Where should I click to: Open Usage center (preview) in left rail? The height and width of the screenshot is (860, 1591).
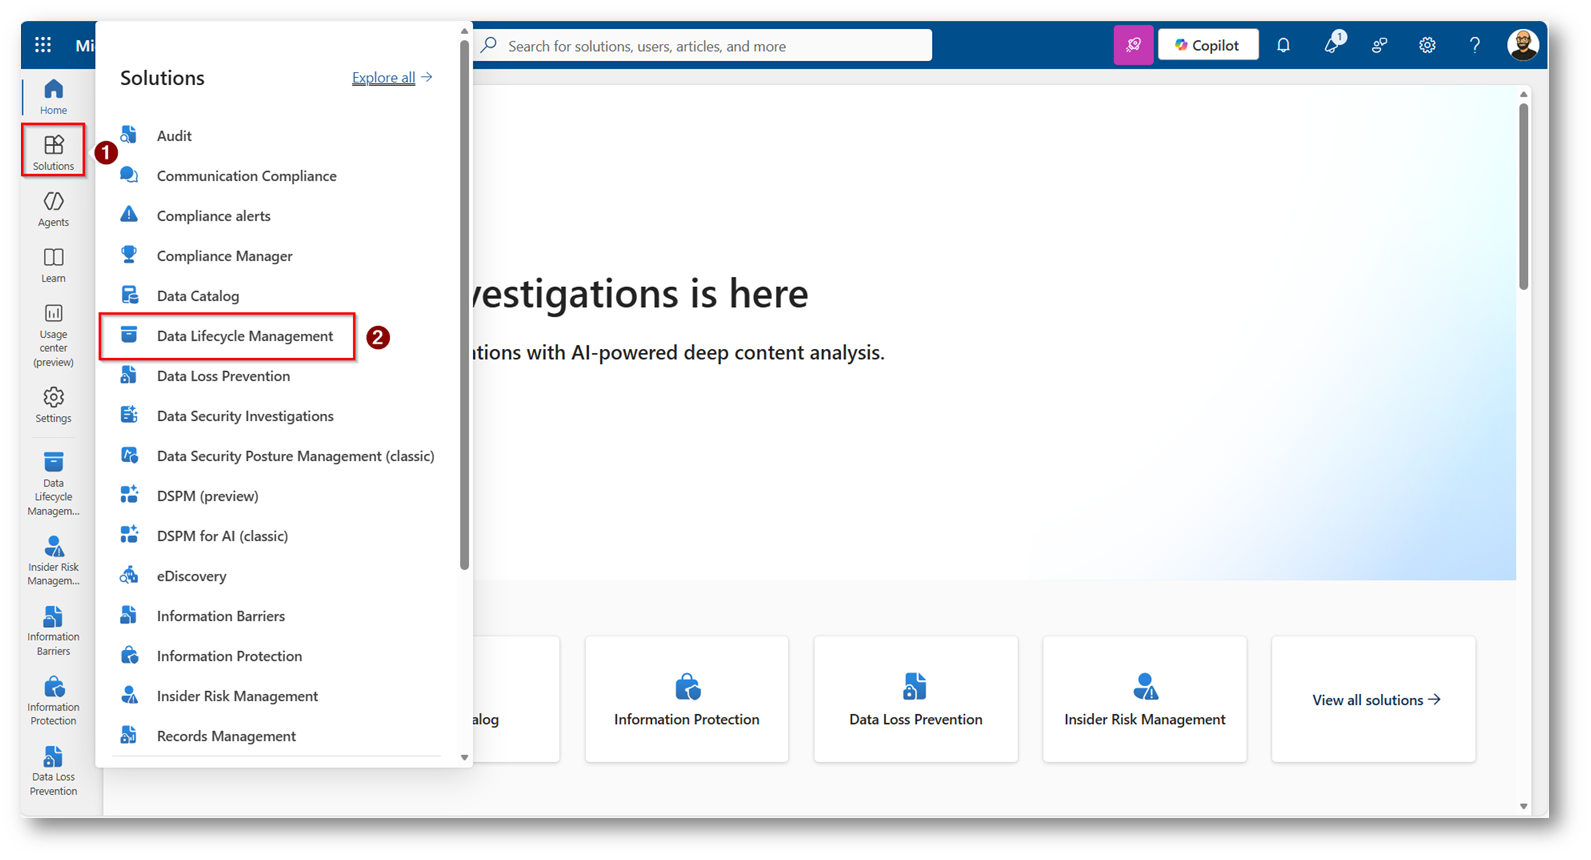[x=53, y=336]
